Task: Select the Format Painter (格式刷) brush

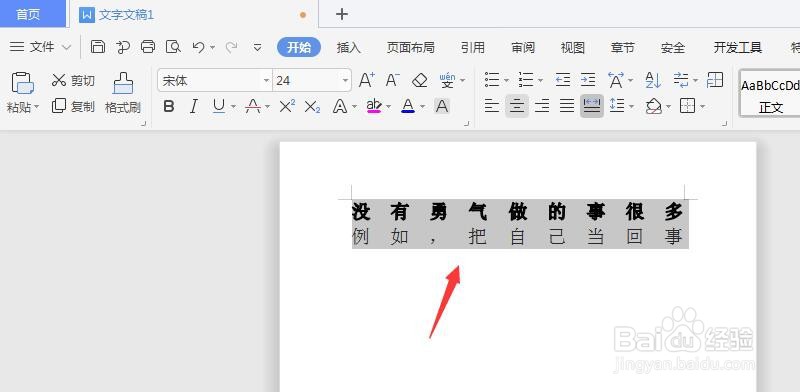Action: [x=122, y=93]
